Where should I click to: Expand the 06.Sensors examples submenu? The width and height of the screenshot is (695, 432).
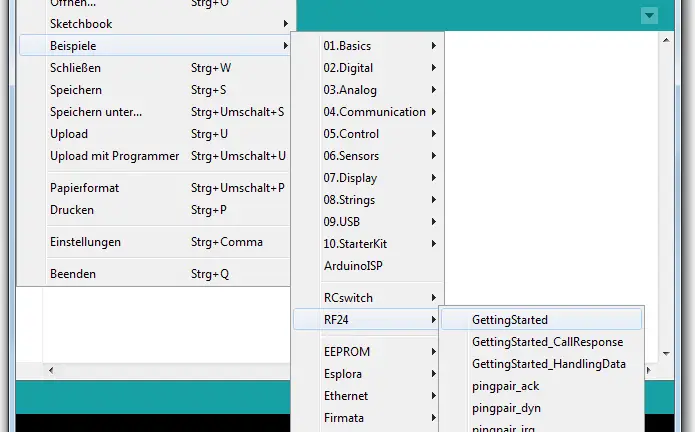(368, 156)
